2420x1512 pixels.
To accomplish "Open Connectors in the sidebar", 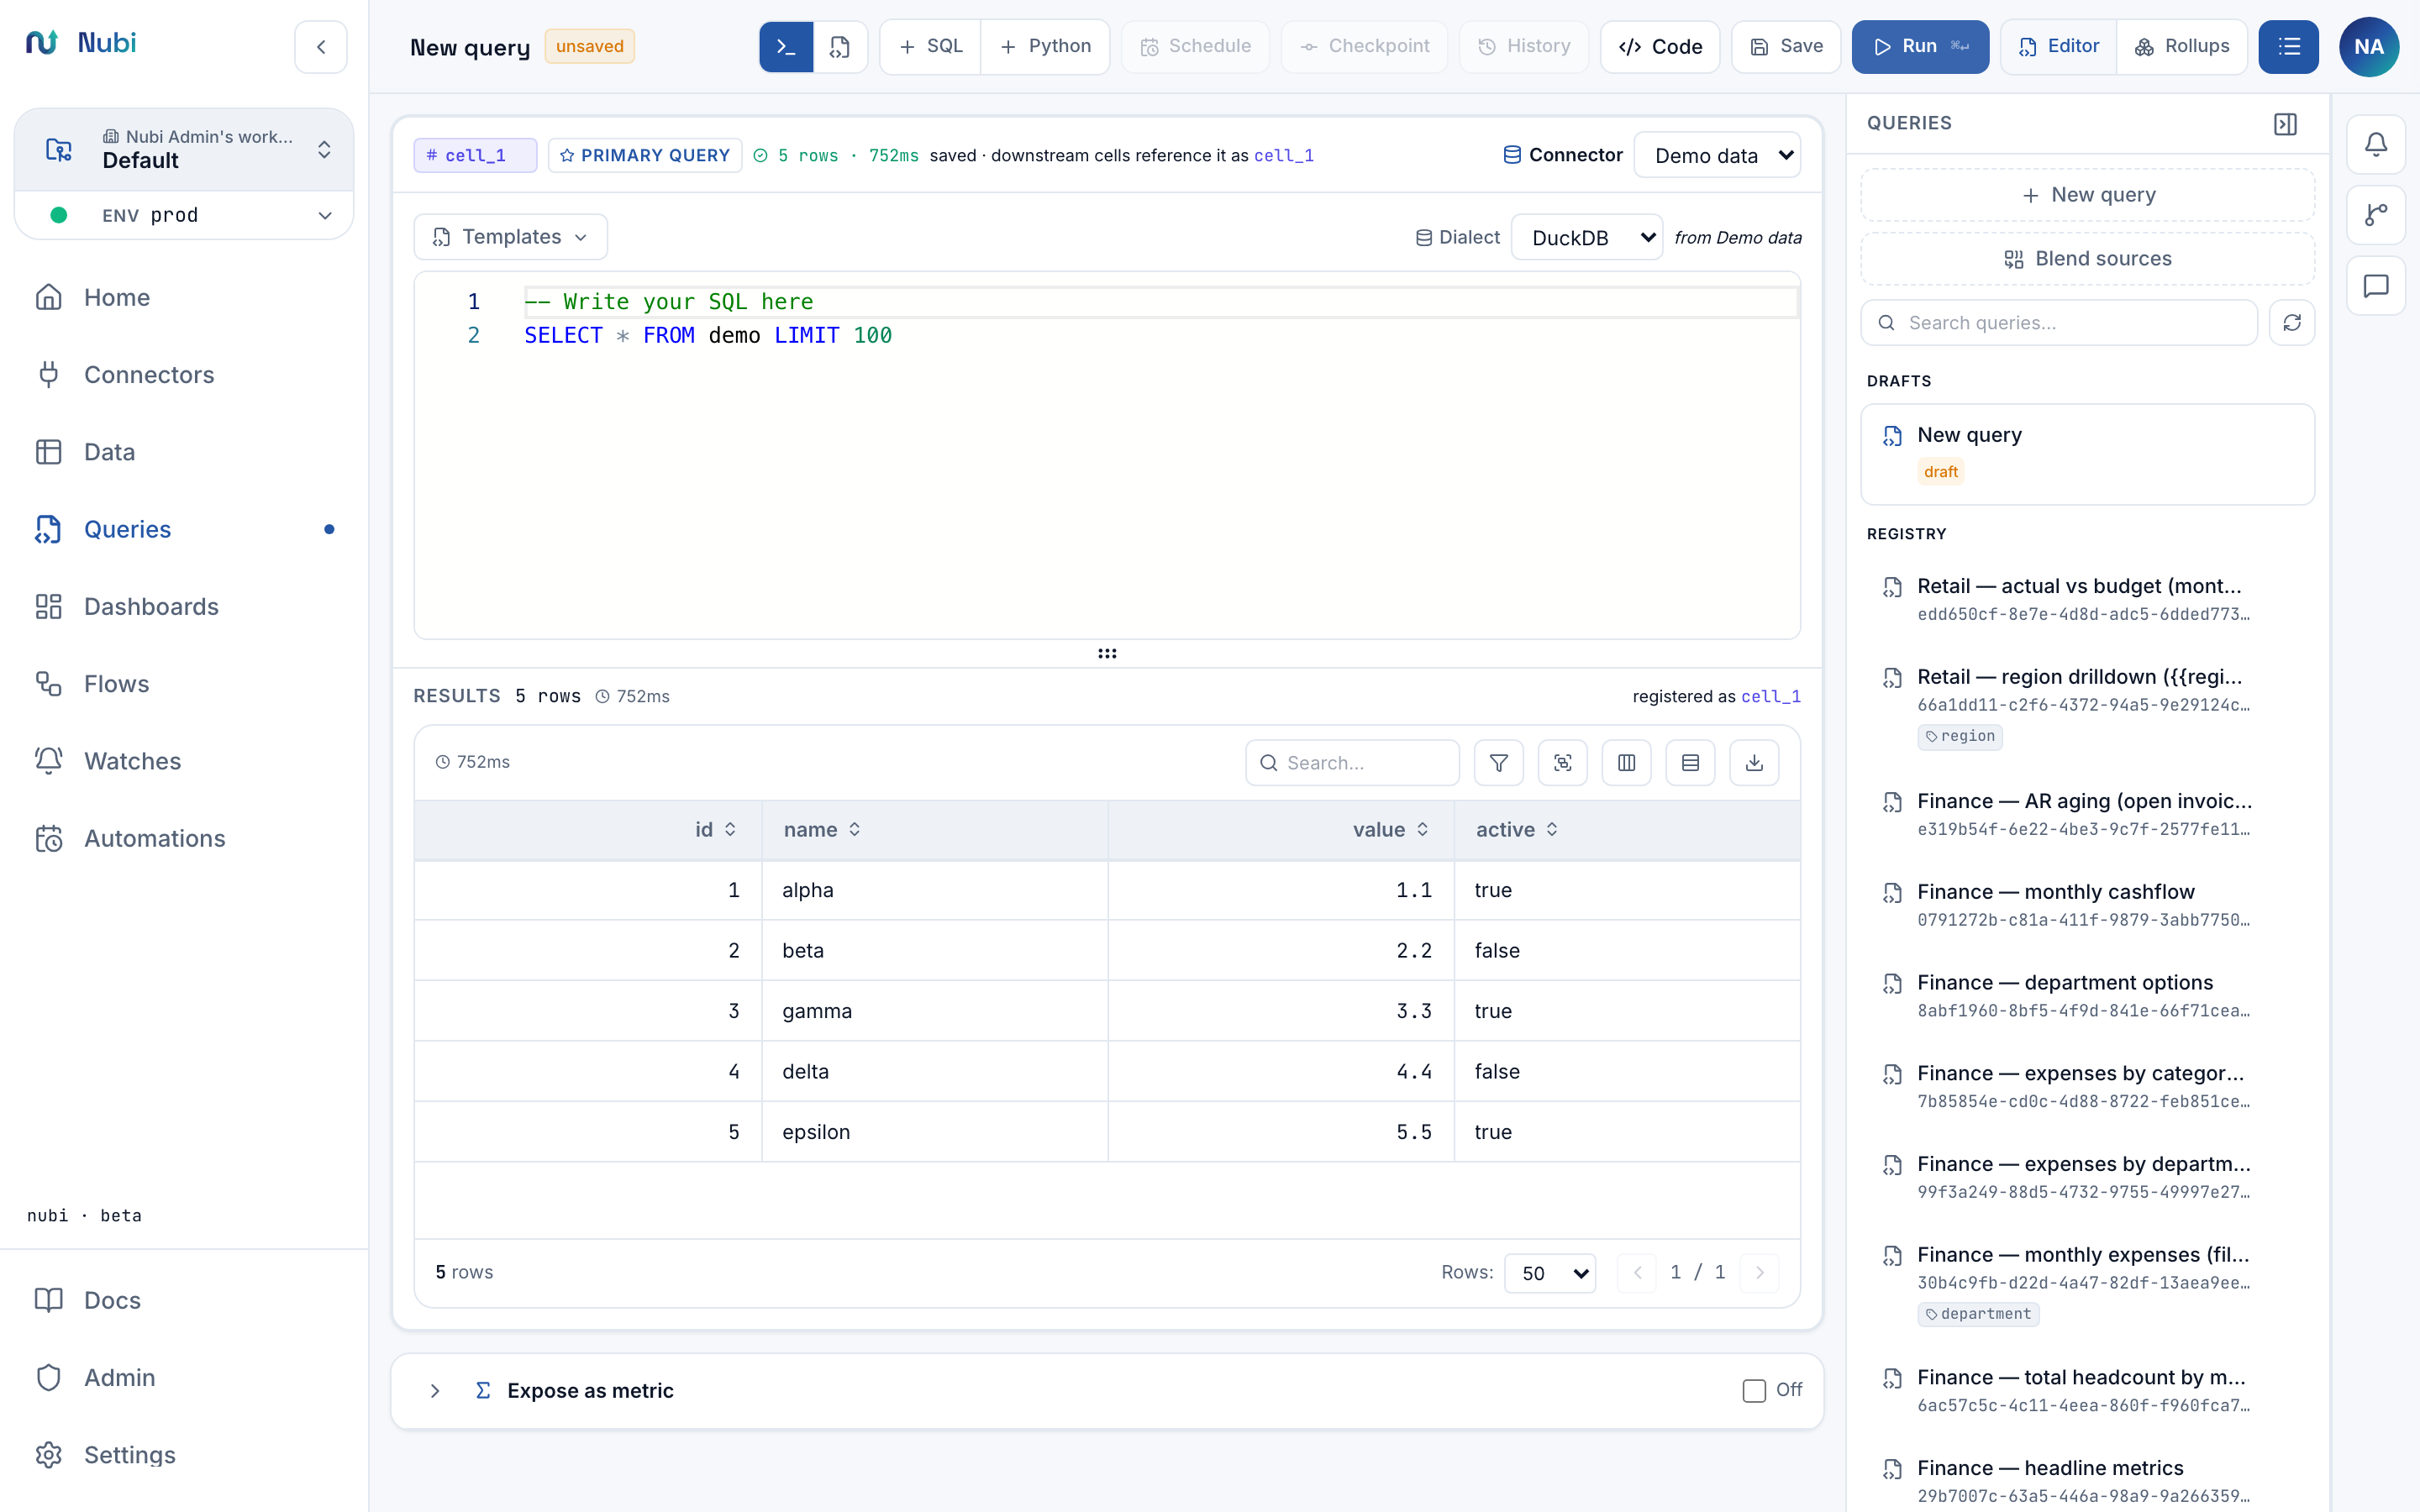I will pyautogui.click(x=184, y=375).
